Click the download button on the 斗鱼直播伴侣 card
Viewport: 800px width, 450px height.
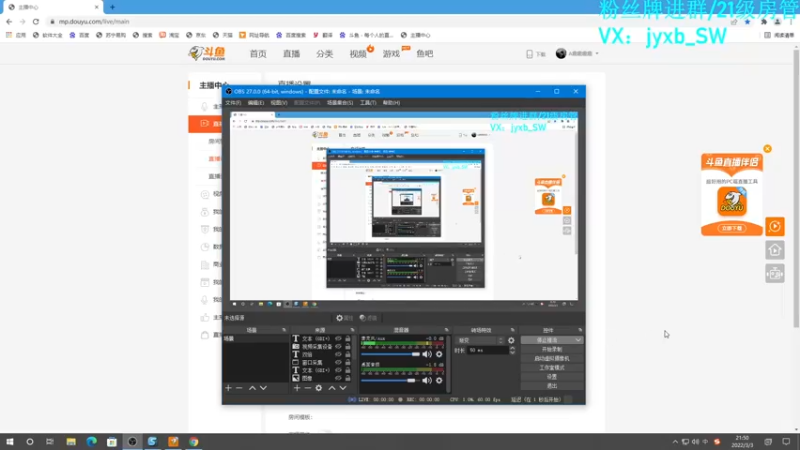point(732,229)
